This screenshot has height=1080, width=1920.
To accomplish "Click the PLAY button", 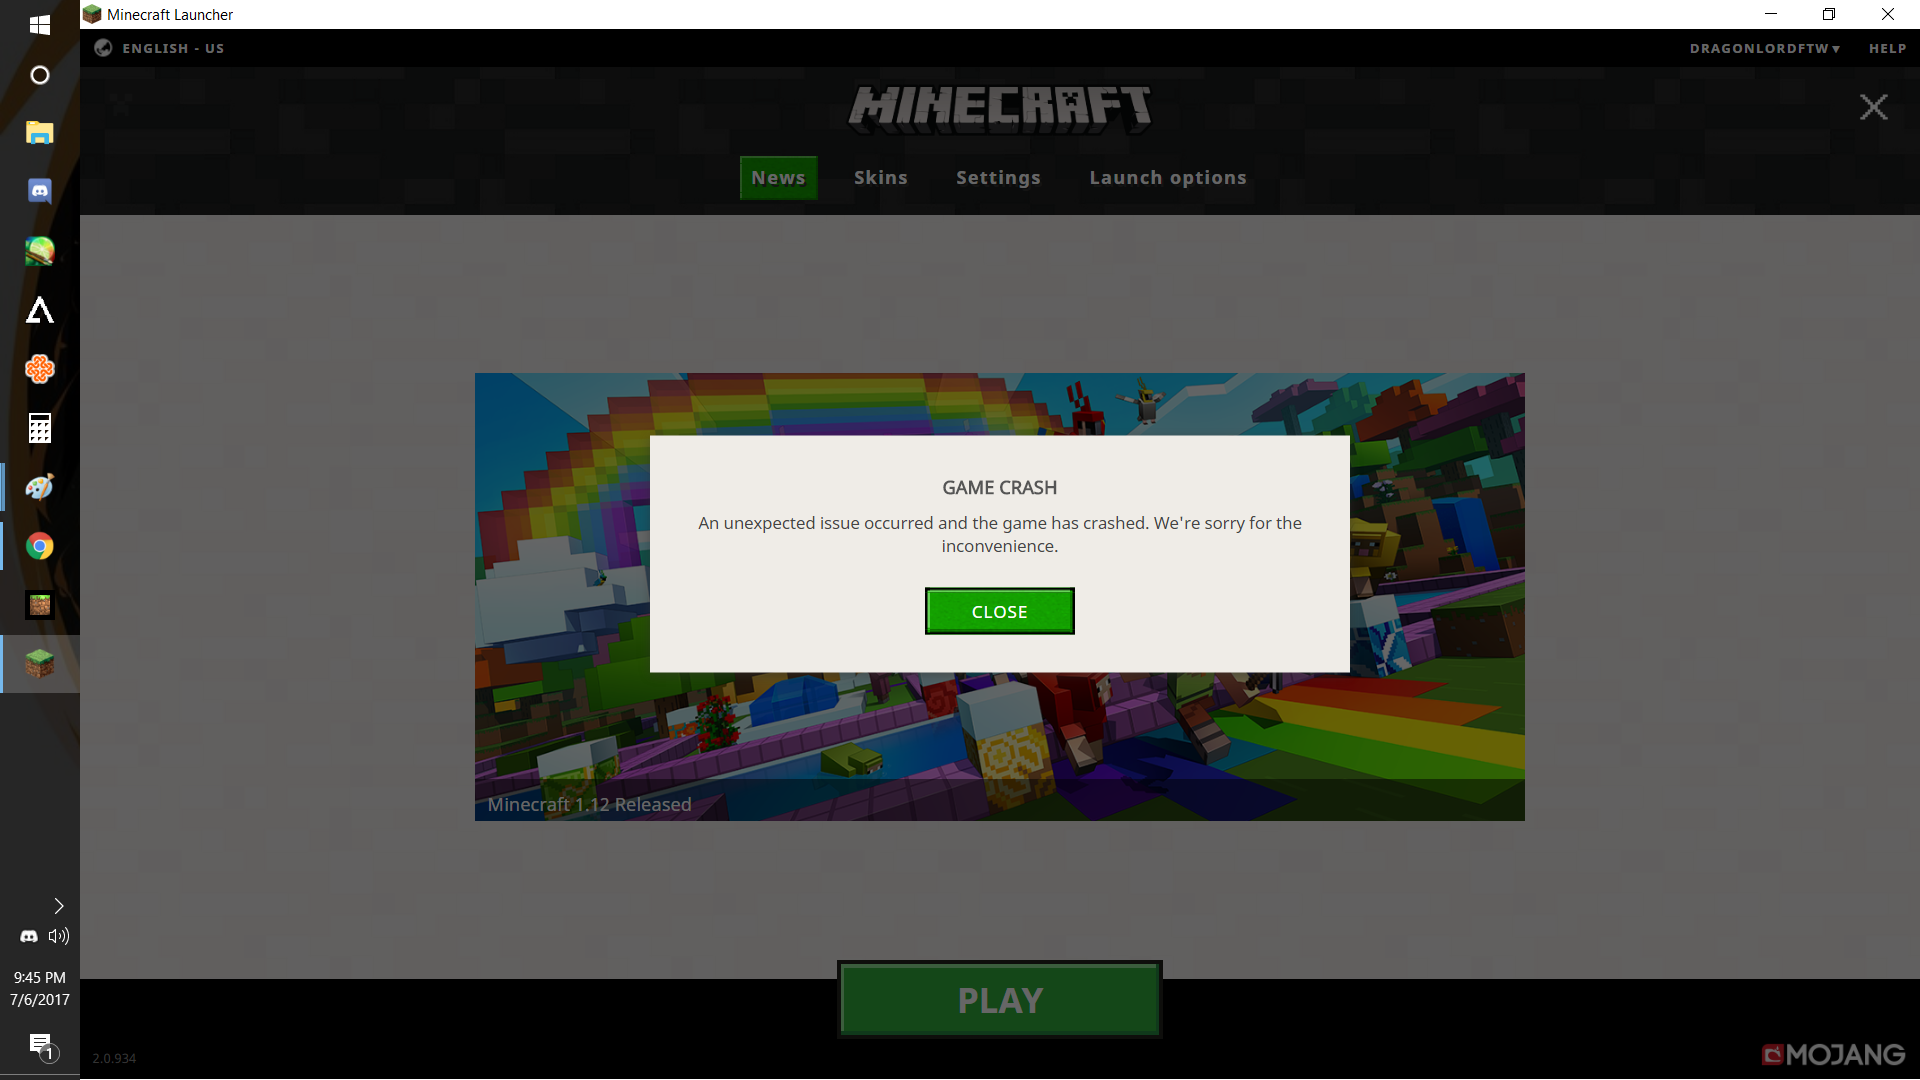I will (999, 1000).
